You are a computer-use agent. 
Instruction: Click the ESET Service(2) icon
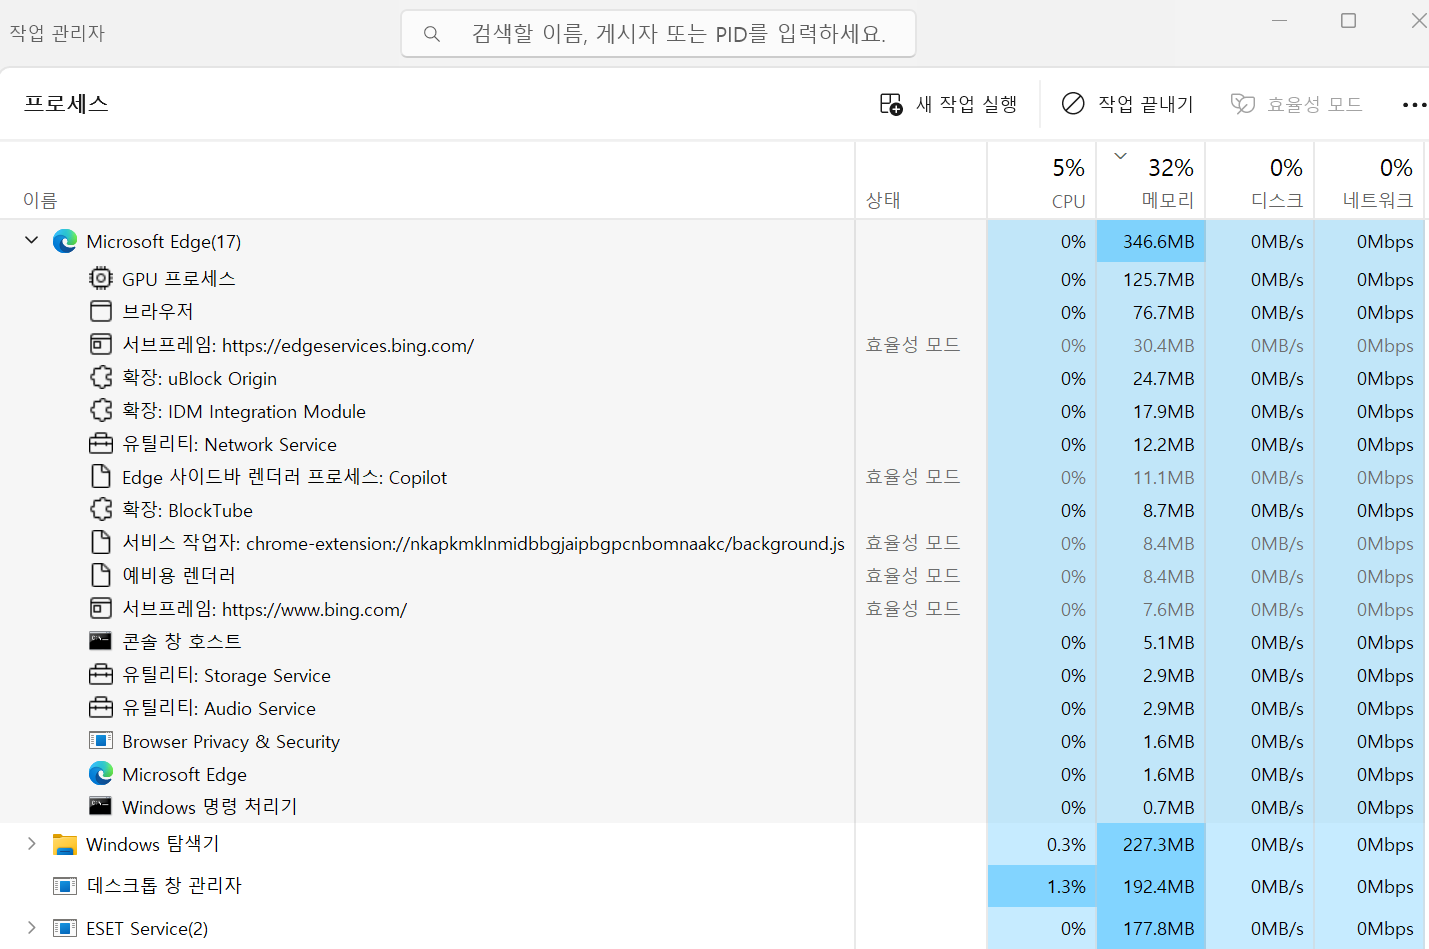coord(65,928)
